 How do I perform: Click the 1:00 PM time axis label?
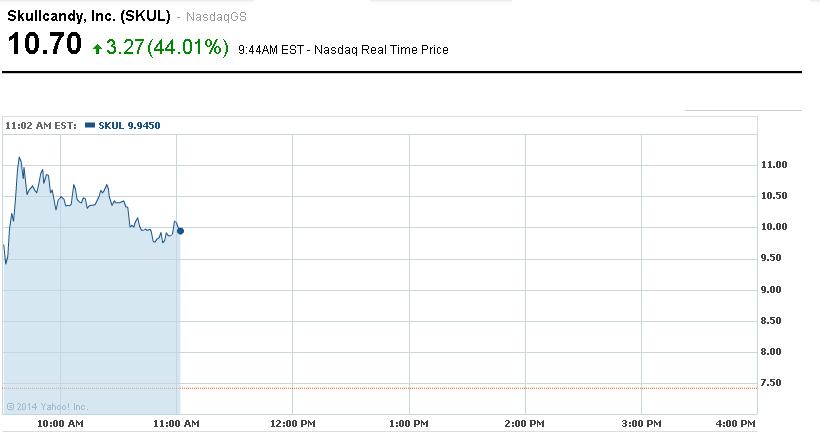(408, 424)
